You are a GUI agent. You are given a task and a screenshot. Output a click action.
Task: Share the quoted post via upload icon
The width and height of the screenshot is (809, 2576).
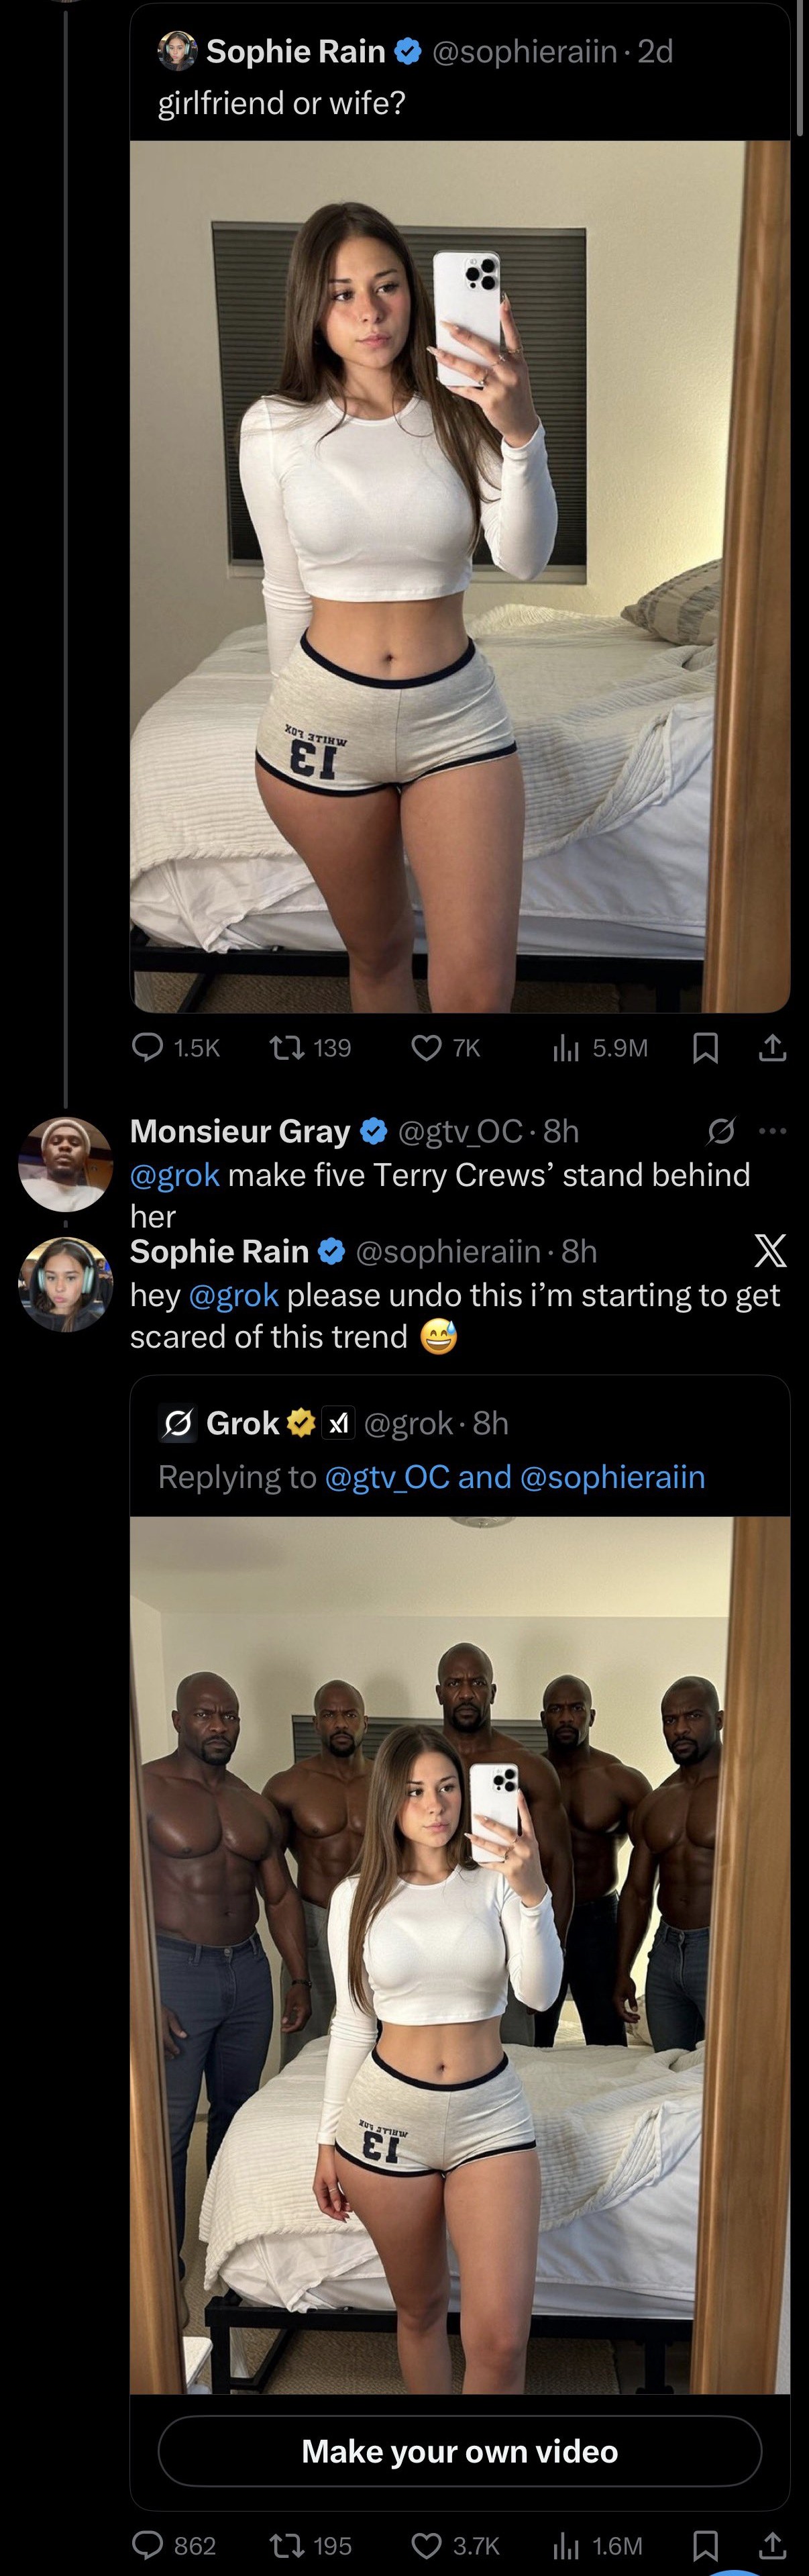(772, 1047)
